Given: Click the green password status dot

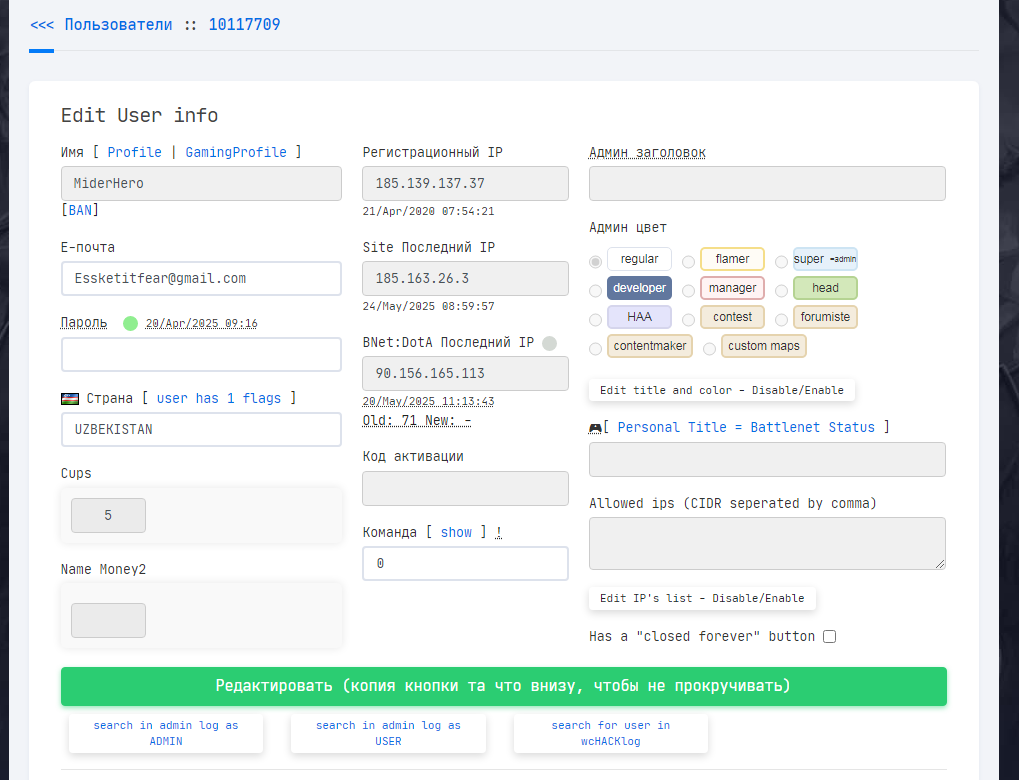Looking at the screenshot, I should point(131,323).
